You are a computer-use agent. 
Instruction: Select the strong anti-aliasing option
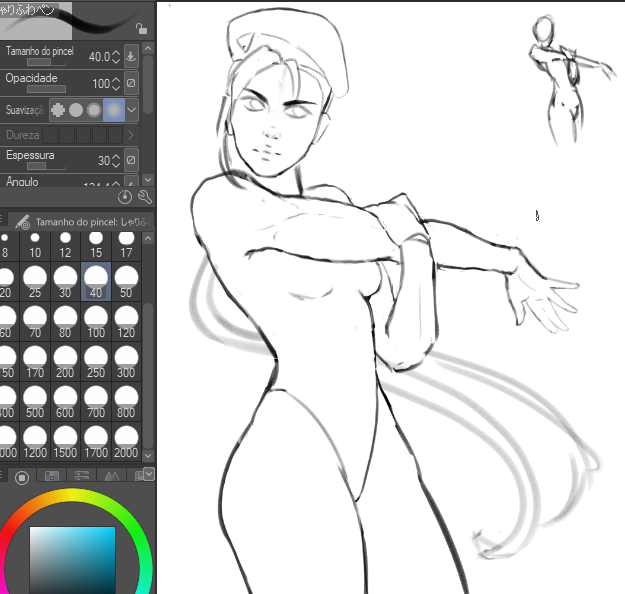pos(114,110)
